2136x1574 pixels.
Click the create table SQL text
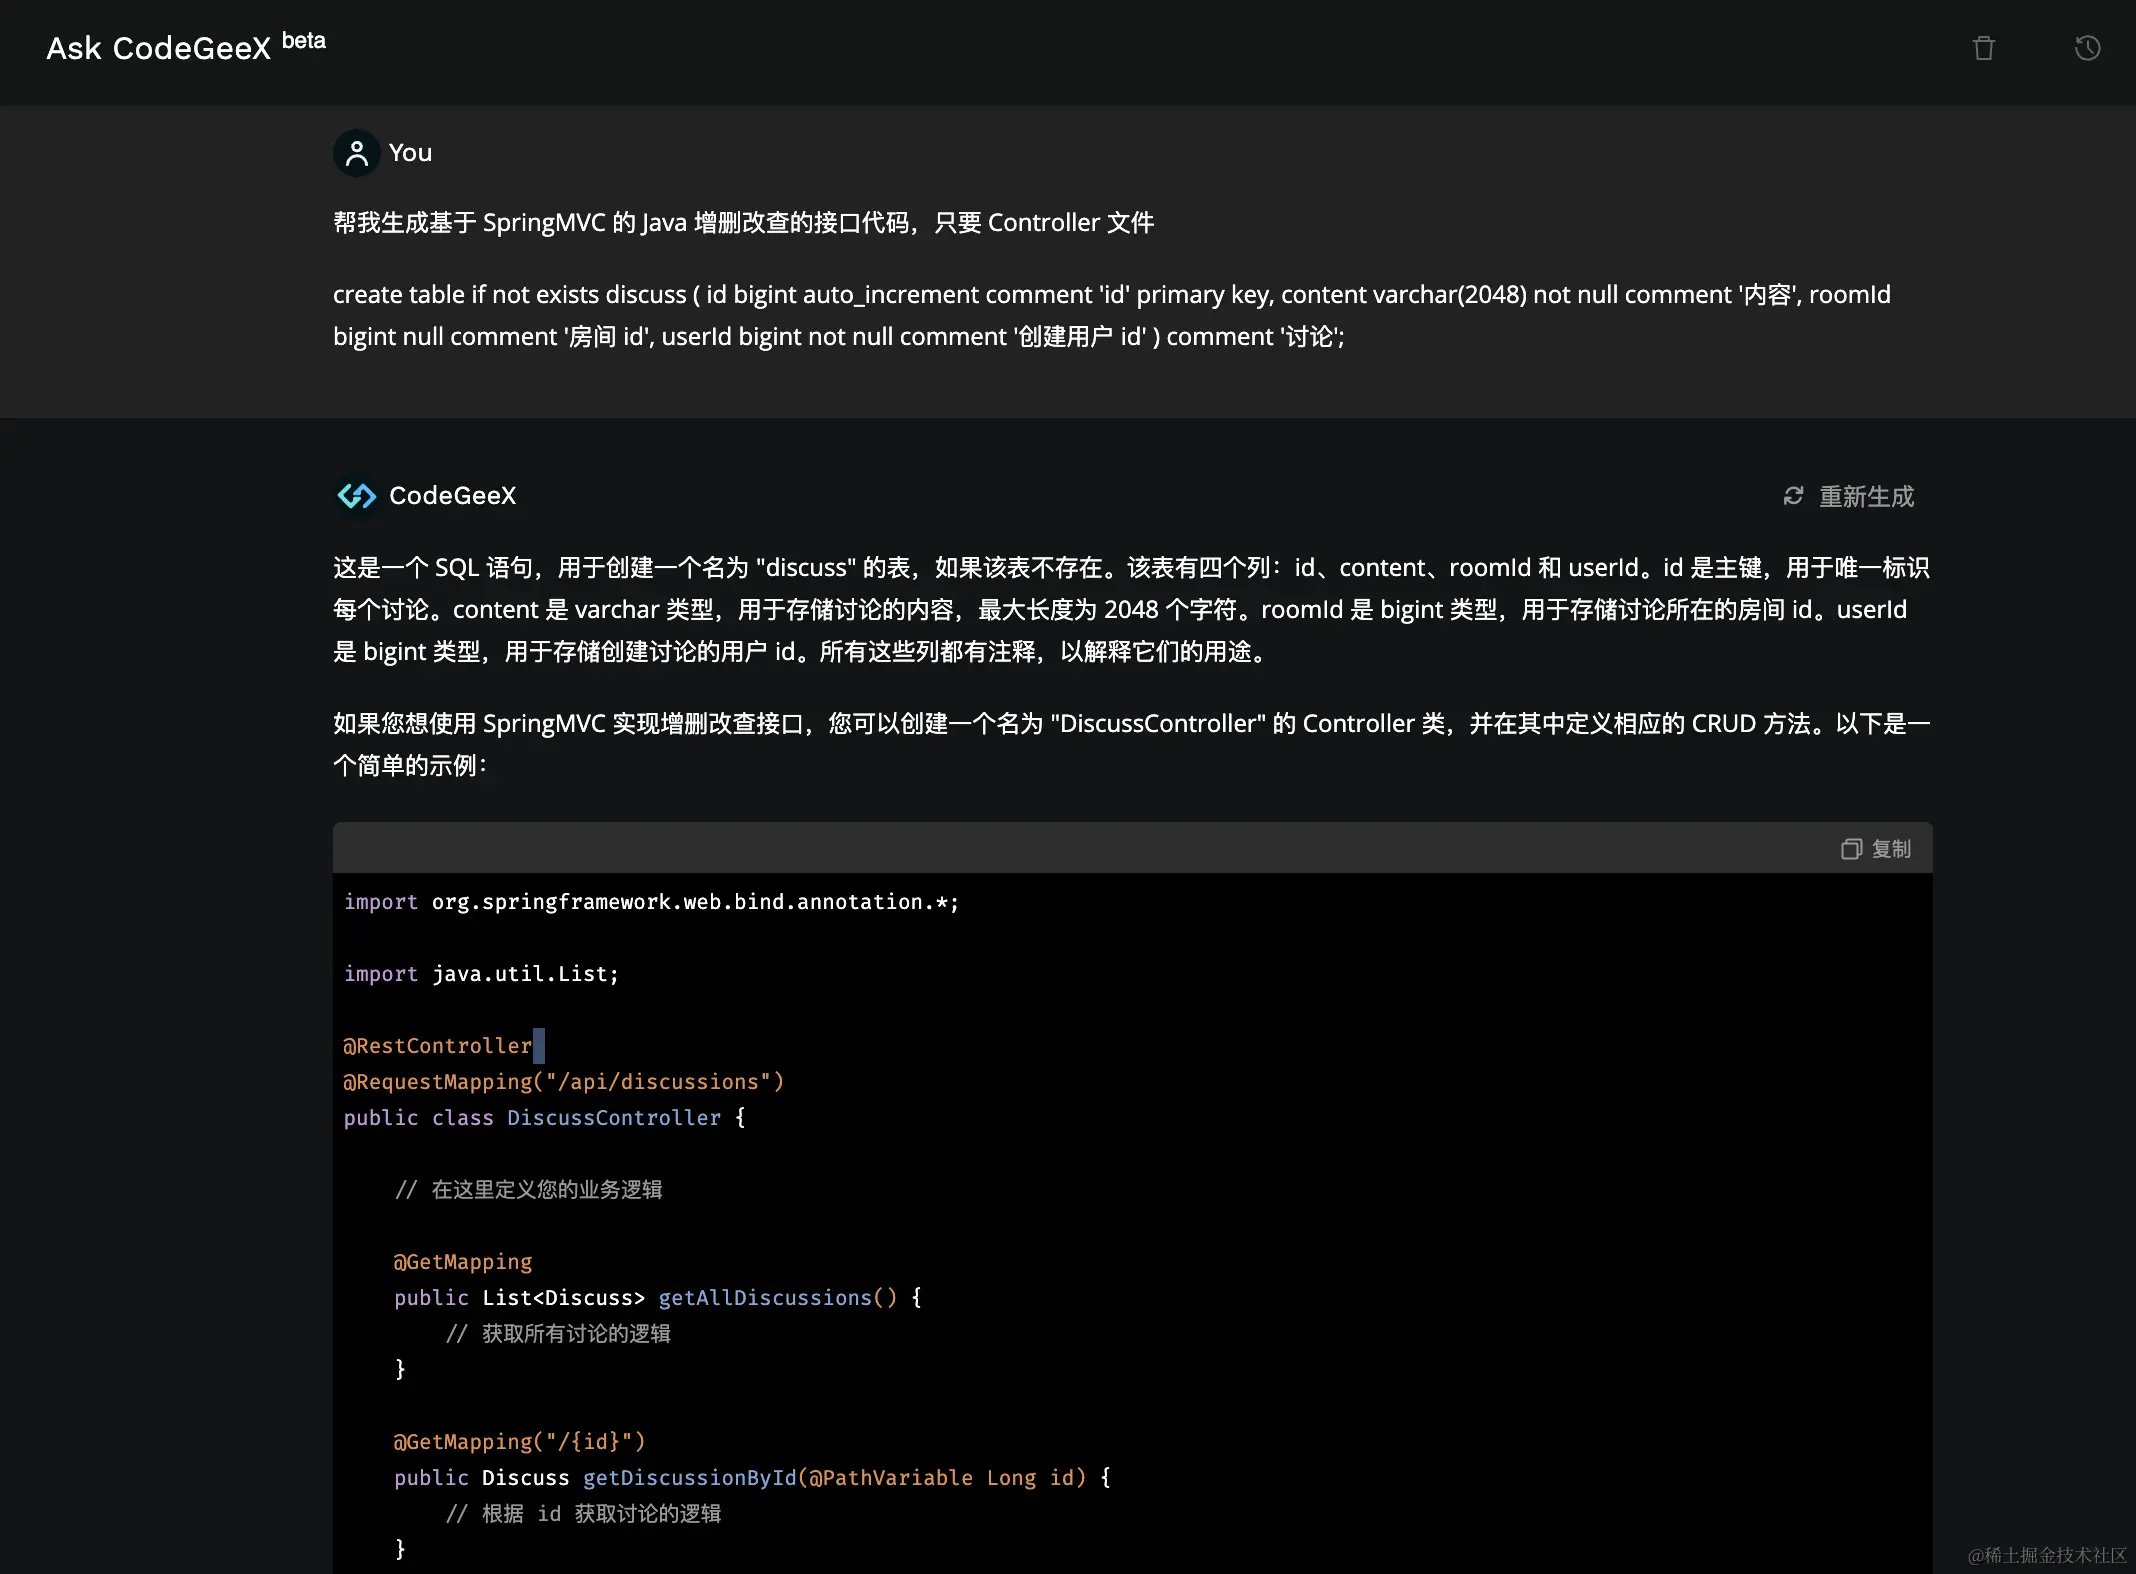coord(1112,315)
